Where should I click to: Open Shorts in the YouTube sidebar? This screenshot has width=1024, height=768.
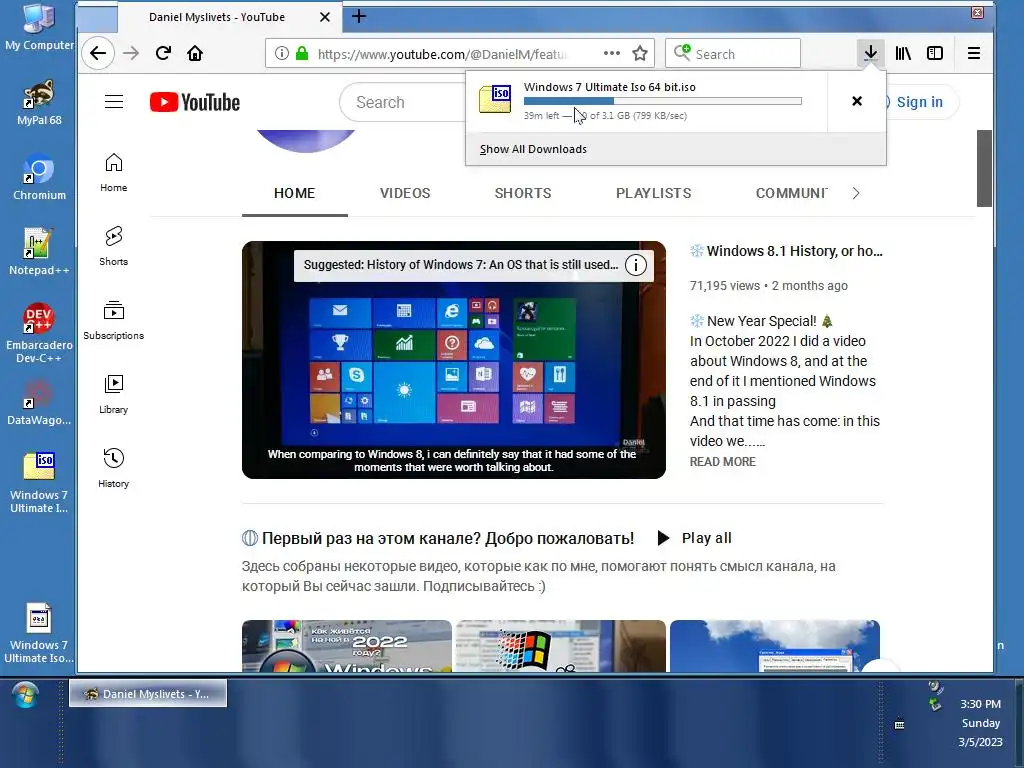(x=114, y=246)
